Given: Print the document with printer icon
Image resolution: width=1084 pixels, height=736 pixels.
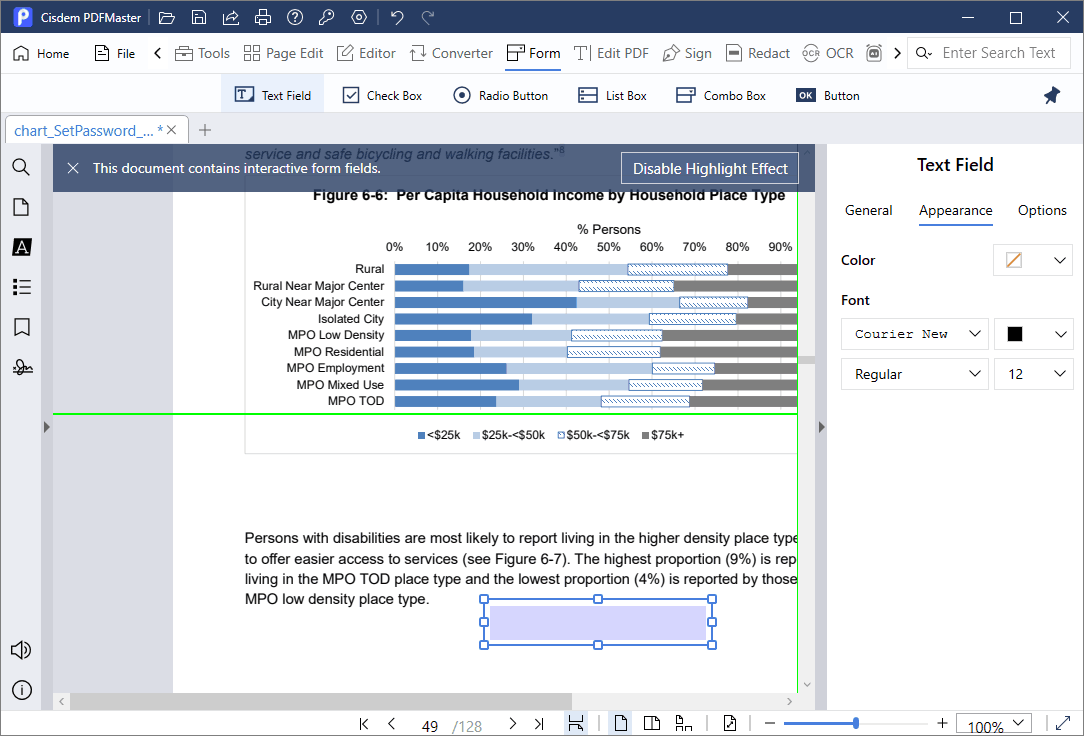Looking at the screenshot, I should tap(263, 17).
